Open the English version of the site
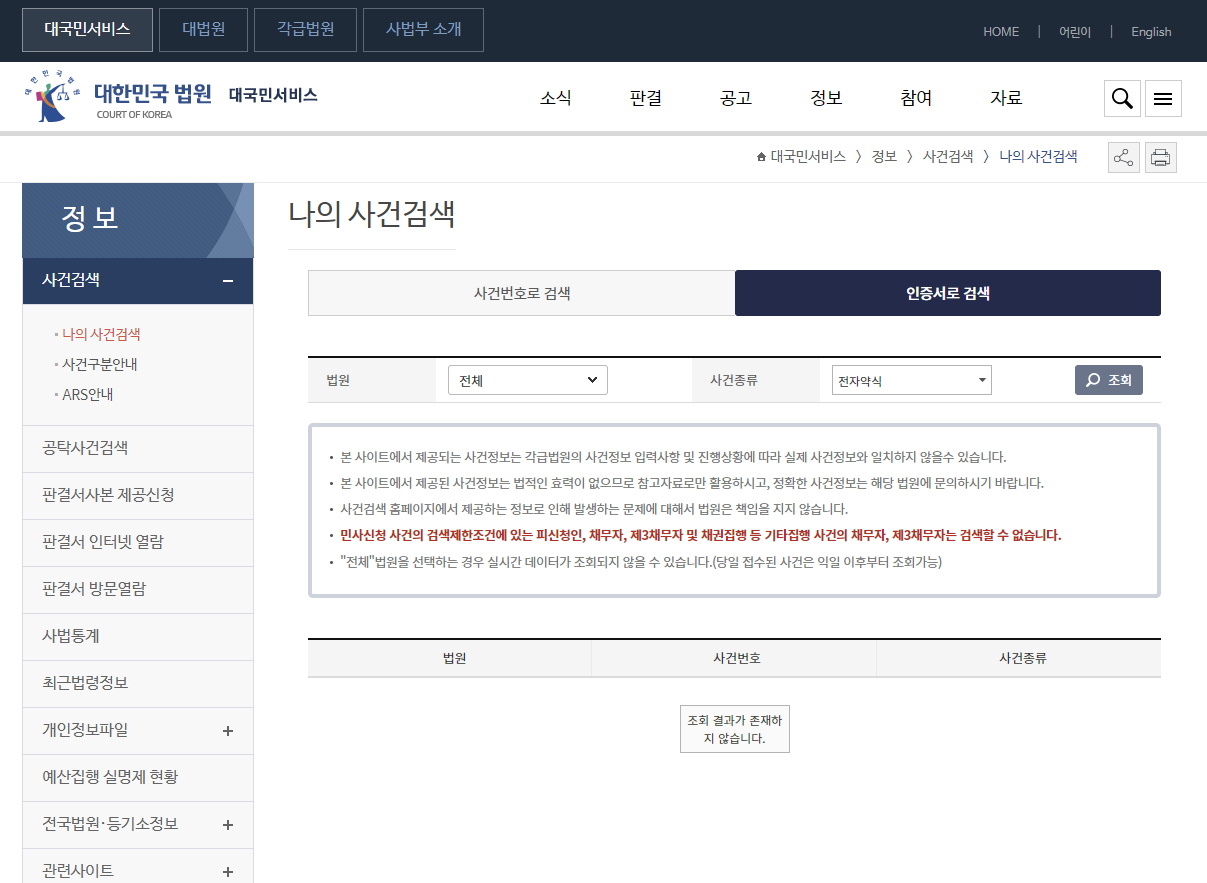Screen dimensions: 1207x883 [1151, 31]
